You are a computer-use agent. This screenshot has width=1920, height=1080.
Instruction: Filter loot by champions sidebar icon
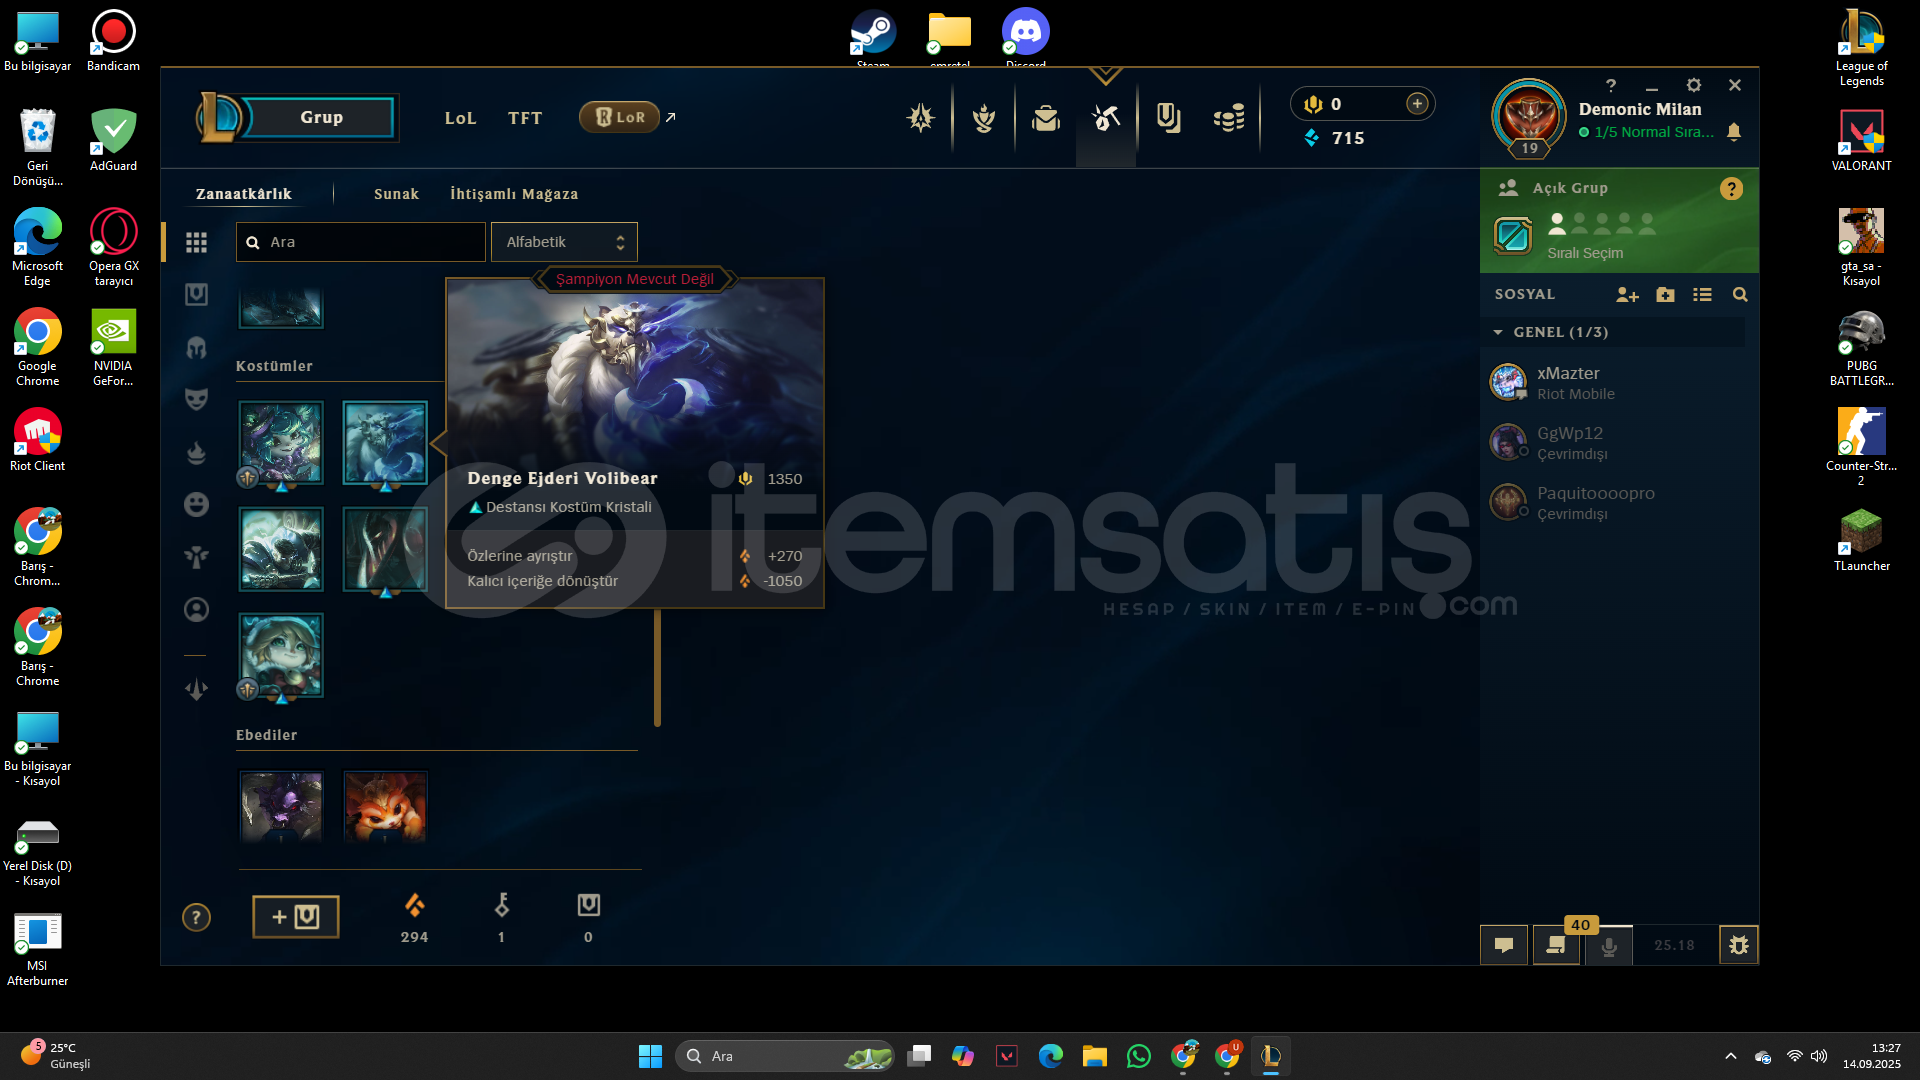[196, 294]
